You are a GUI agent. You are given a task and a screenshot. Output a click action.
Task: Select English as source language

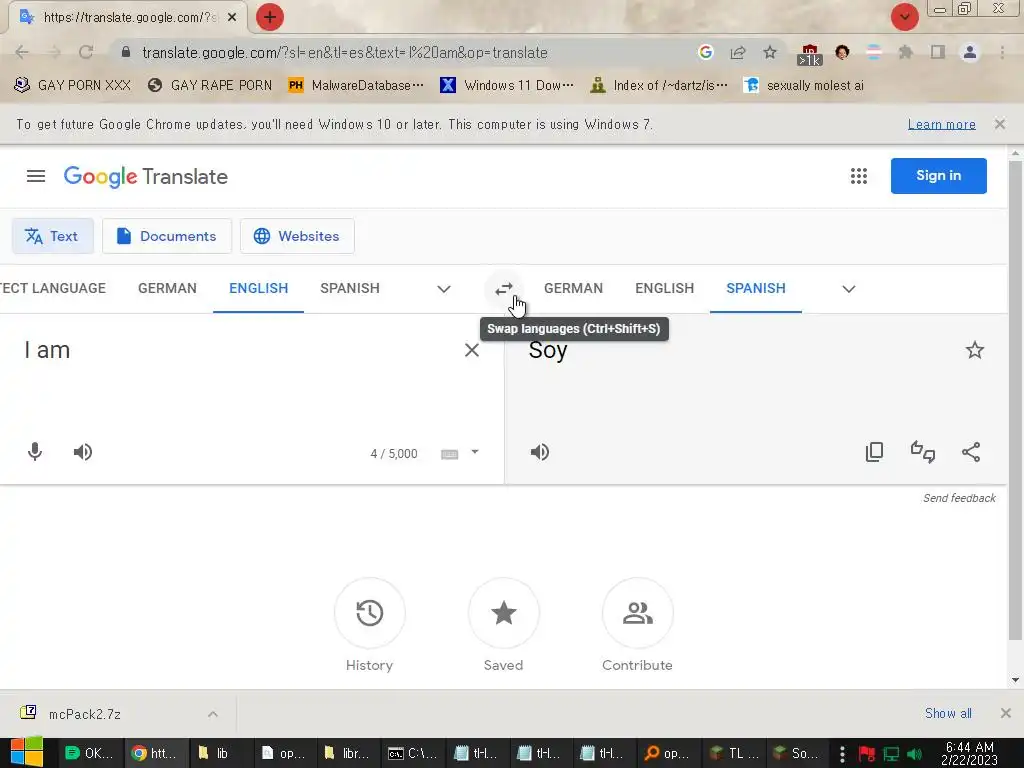(259, 288)
